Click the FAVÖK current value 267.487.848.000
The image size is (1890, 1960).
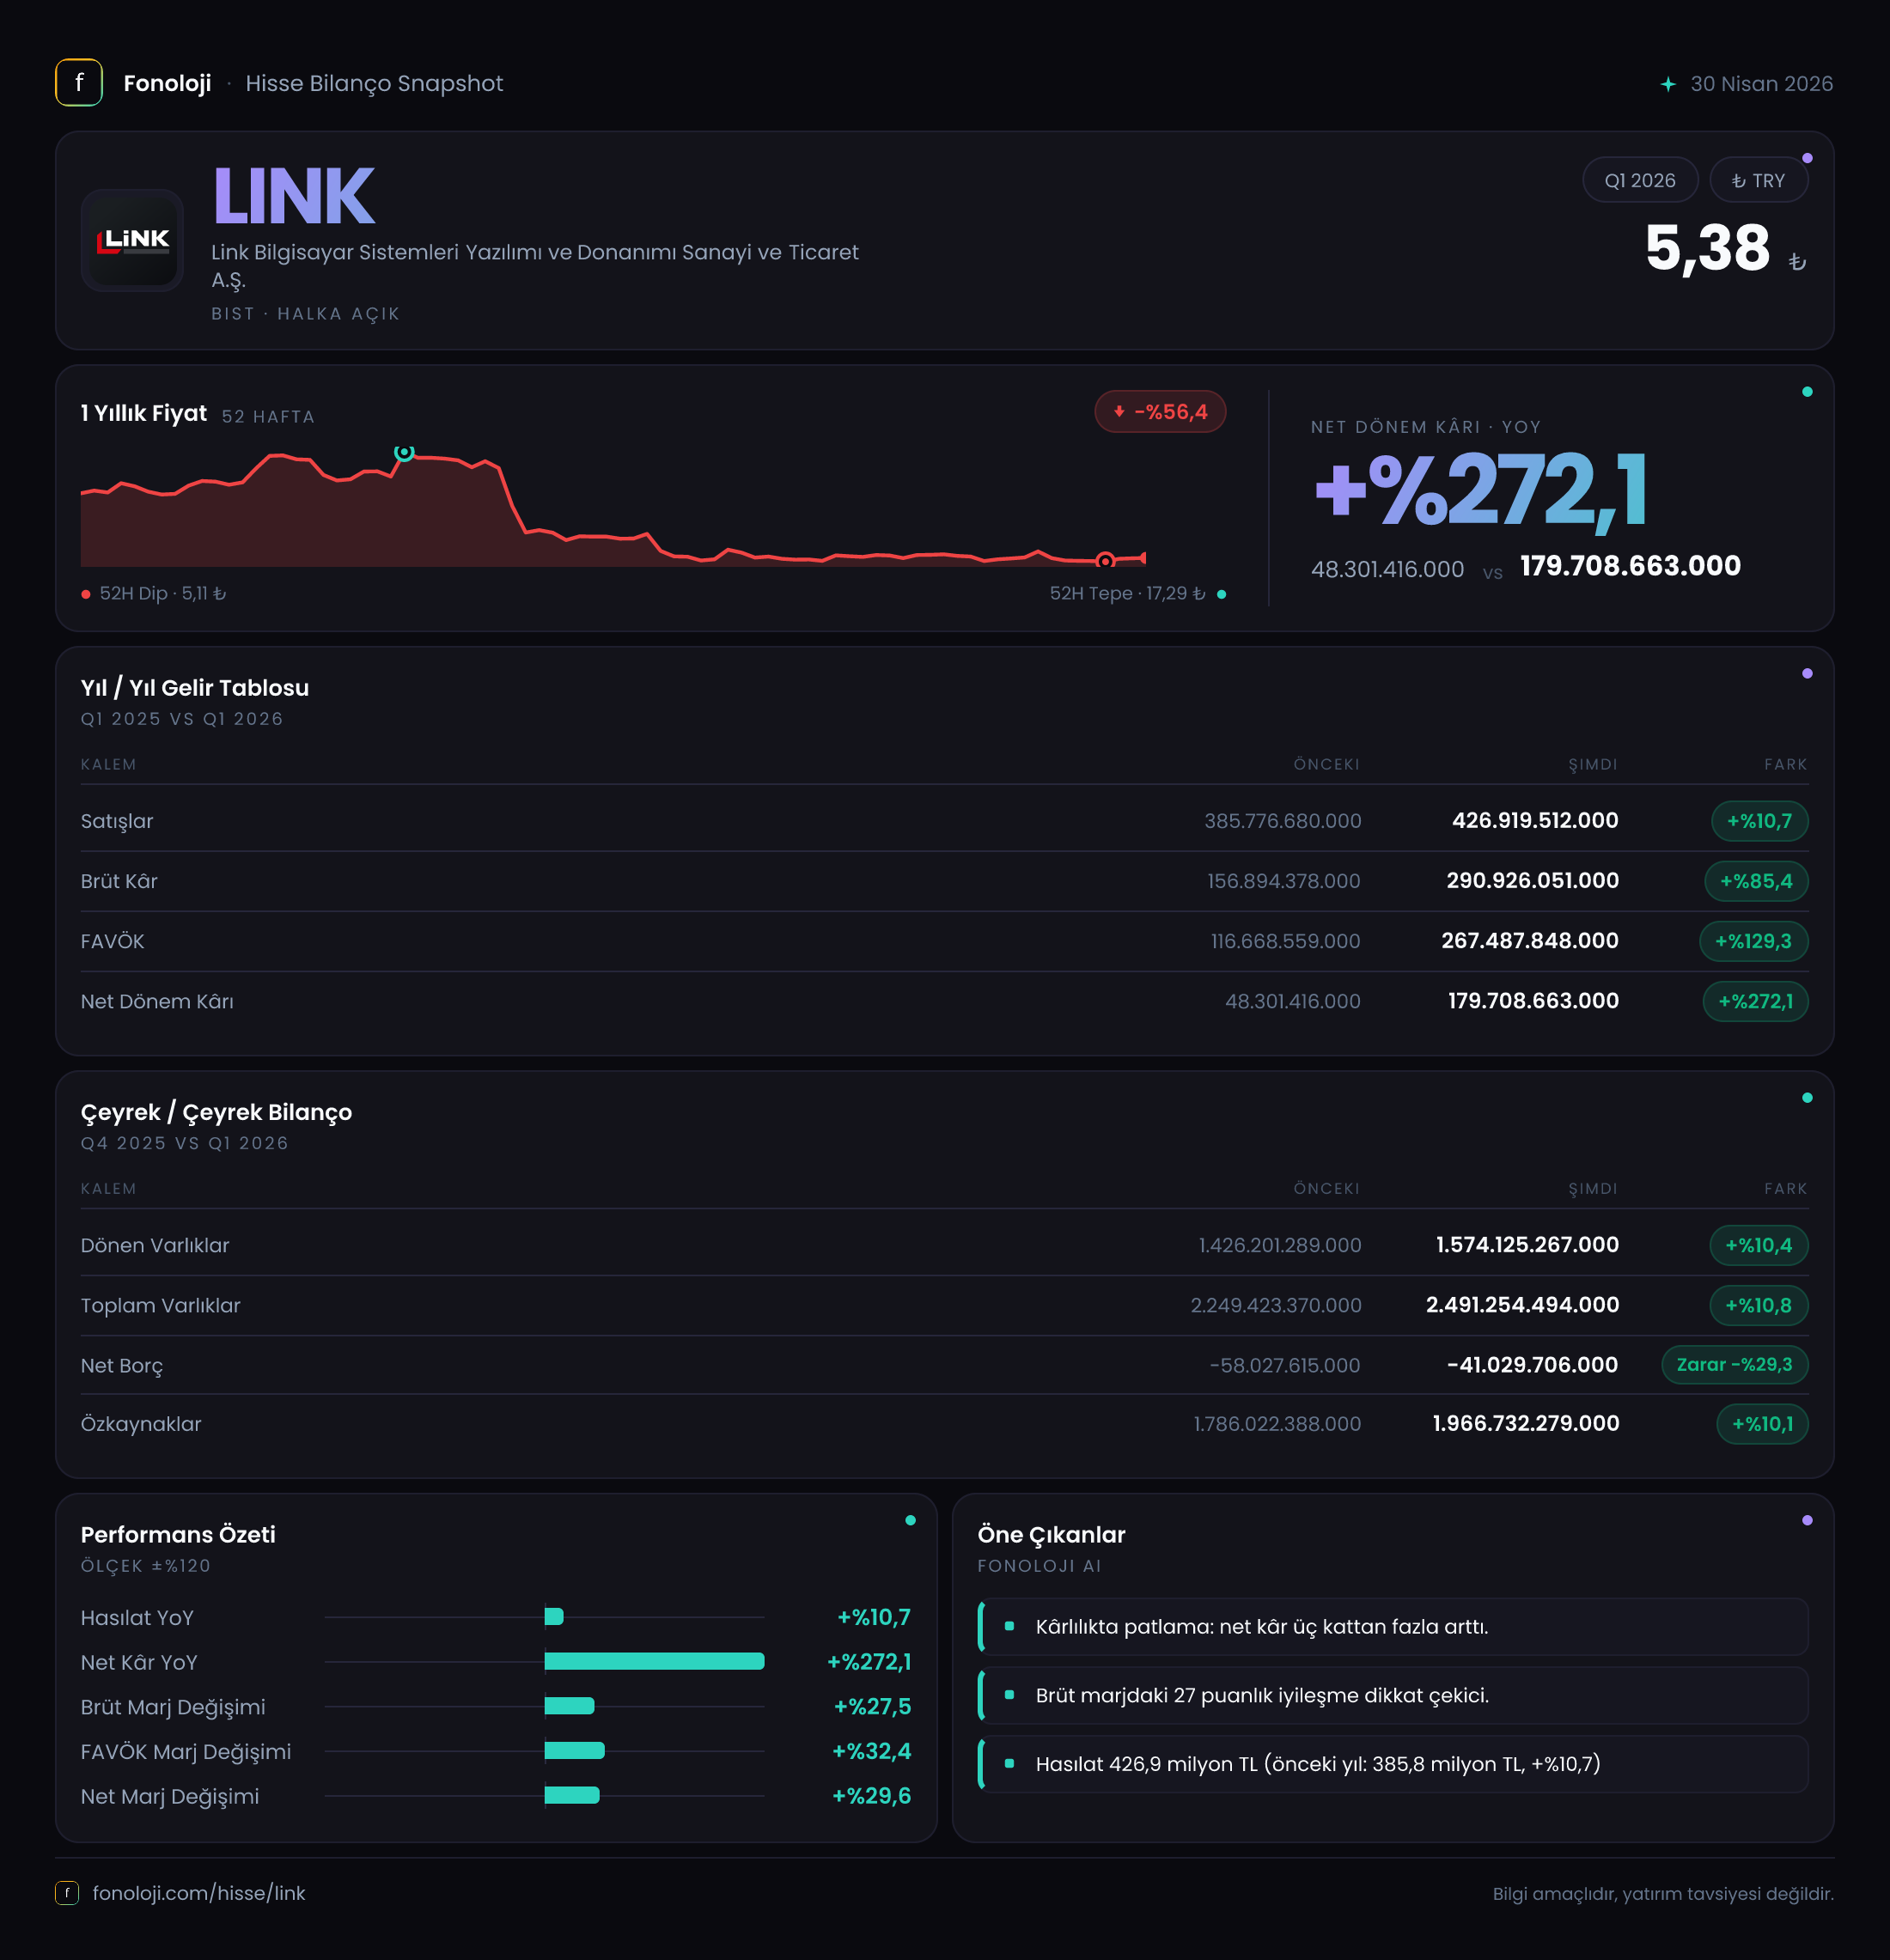point(1530,941)
